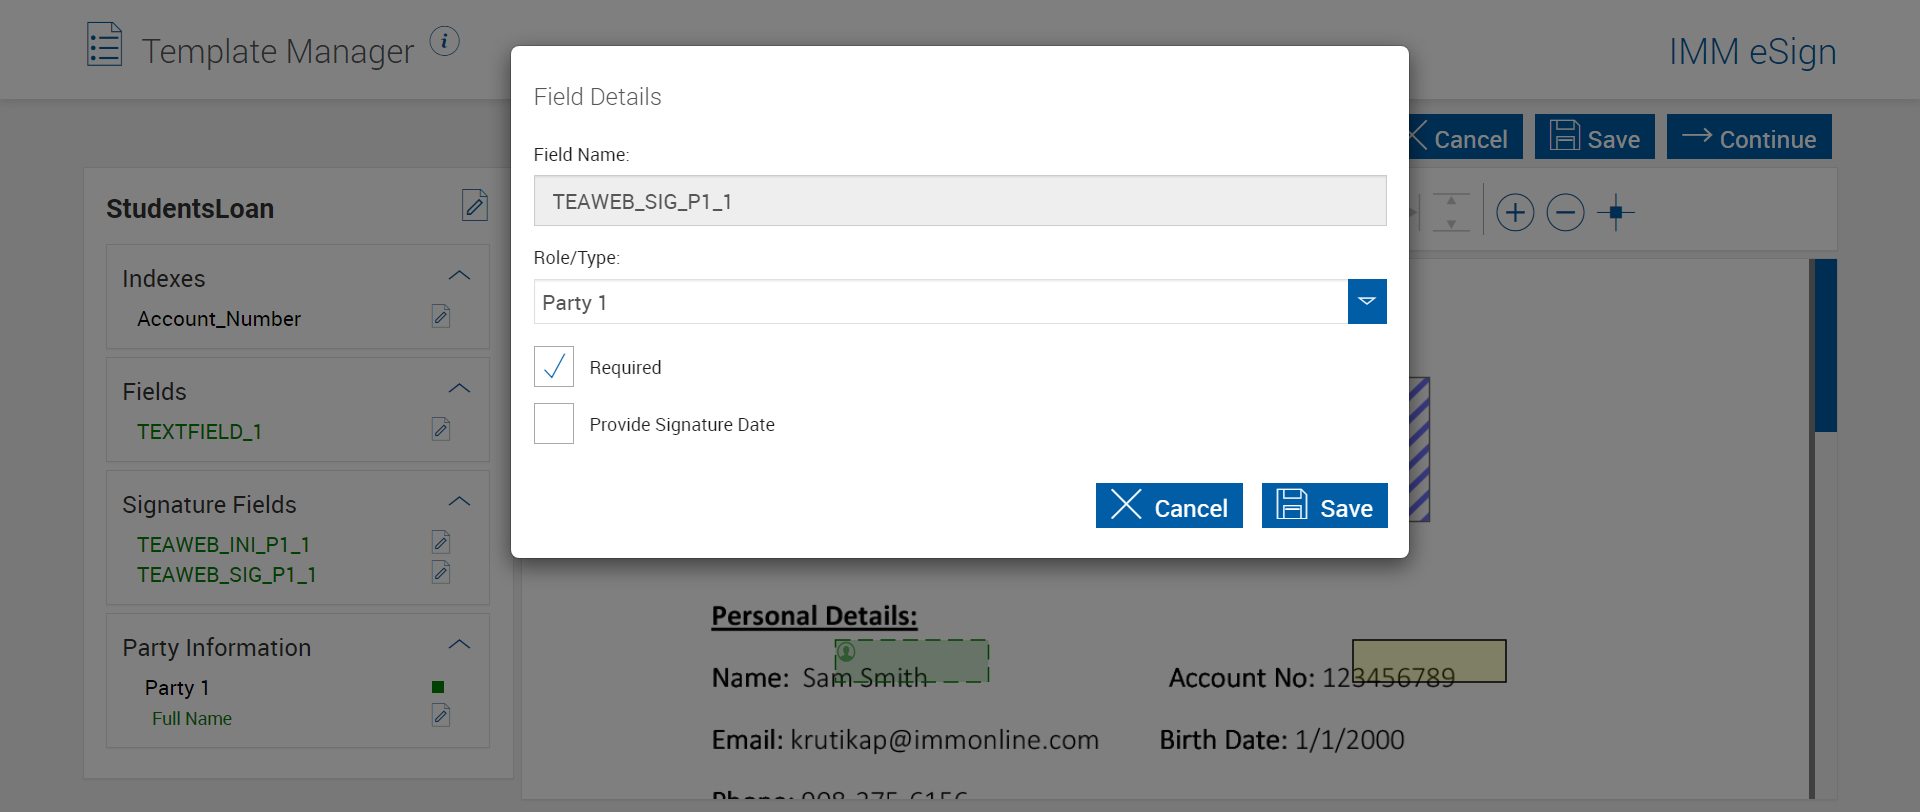
Task: Collapse the Indexes section
Action: click(x=459, y=276)
